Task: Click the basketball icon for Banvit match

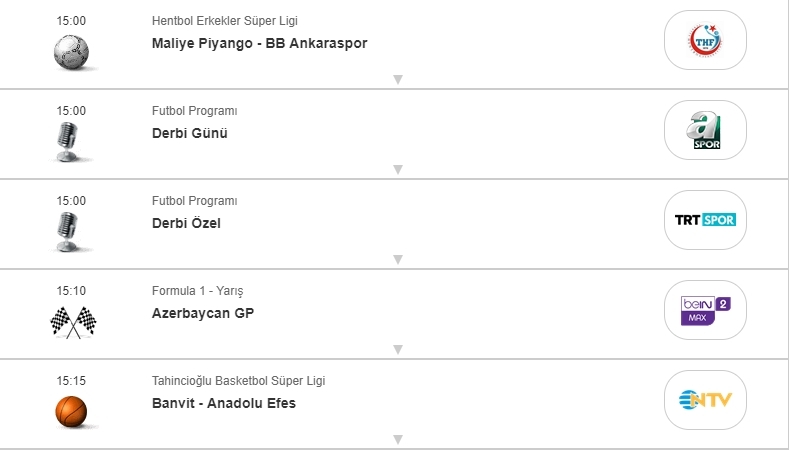Action: [71, 411]
